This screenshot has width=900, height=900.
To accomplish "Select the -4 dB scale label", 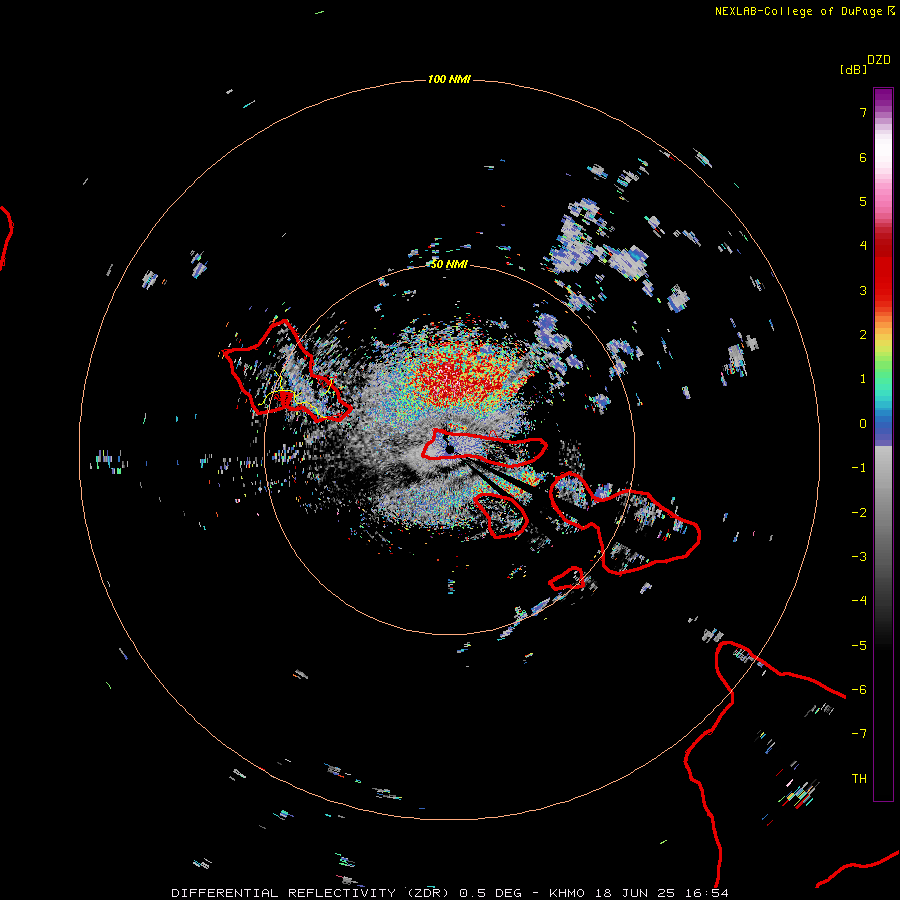I will [x=859, y=601].
